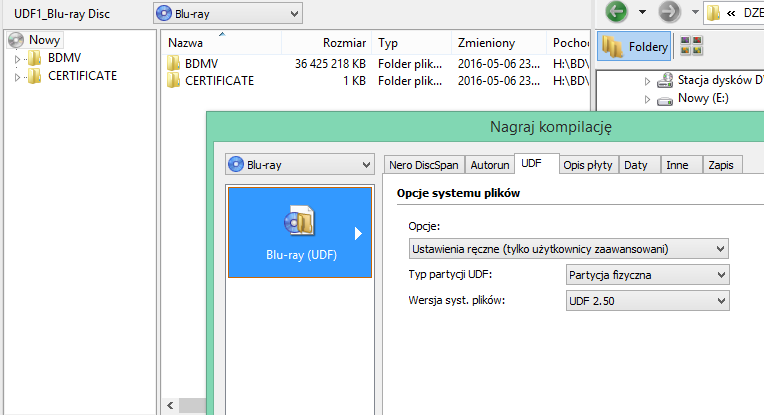Screen dimensions: 764x415
Task: Click the Blu-ray disc icon in top dropdown
Action: point(164,14)
